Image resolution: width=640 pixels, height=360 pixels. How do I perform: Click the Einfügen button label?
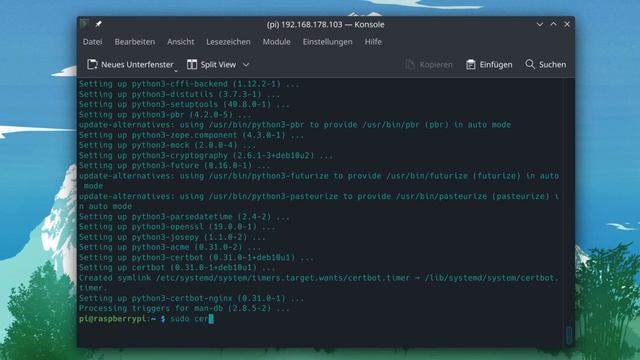point(496,64)
